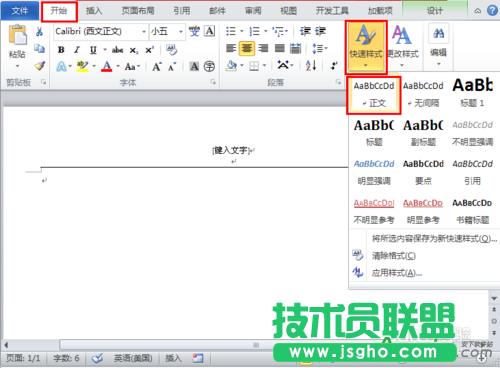Click the phonetic guide icon
The width and height of the screenshot is (500, 368).
(x=194, y=31)
